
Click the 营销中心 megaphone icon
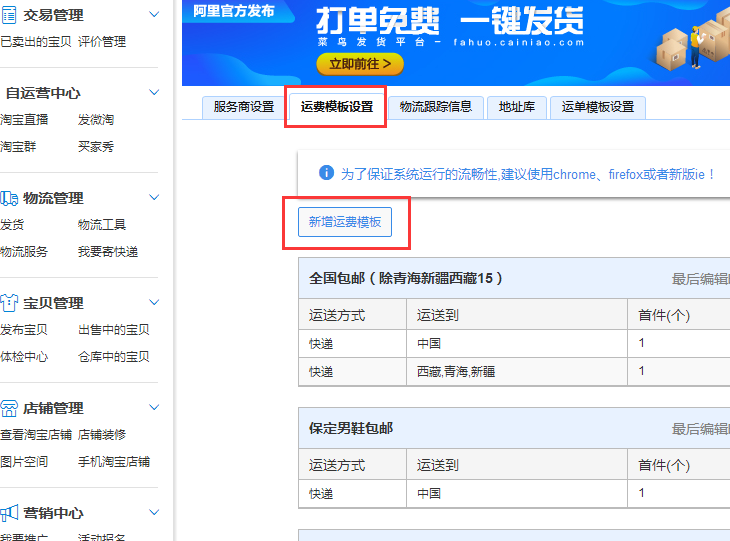(9, 513)
